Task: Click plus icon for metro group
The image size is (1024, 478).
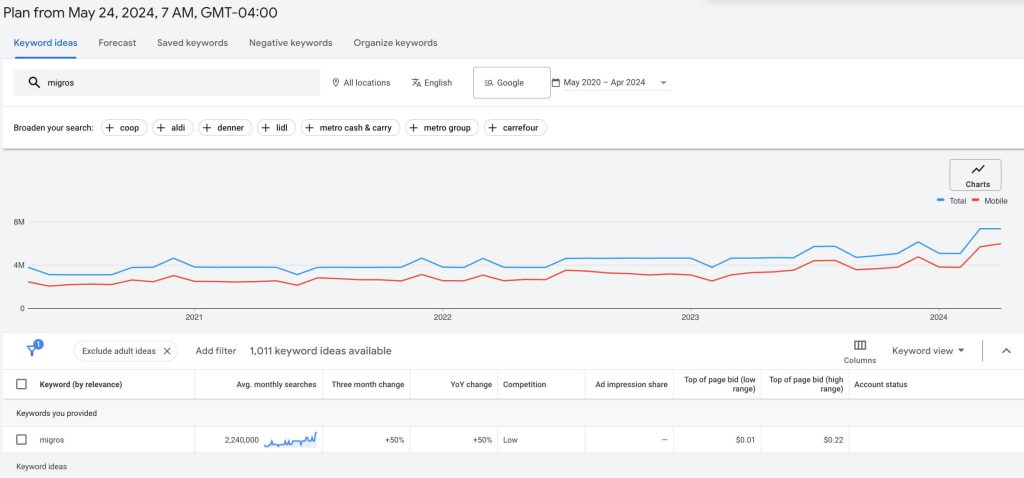Action: click(x=413, y=128)
